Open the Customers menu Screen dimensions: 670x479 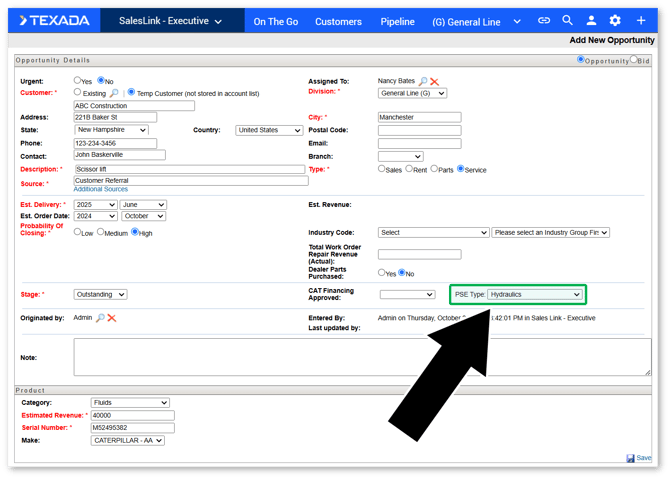coord(338,21)
